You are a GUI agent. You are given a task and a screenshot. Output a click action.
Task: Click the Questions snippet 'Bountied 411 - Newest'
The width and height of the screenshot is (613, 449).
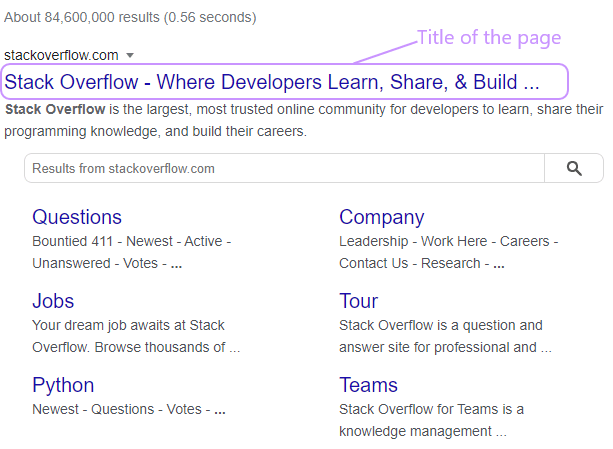tap(131, 252)
